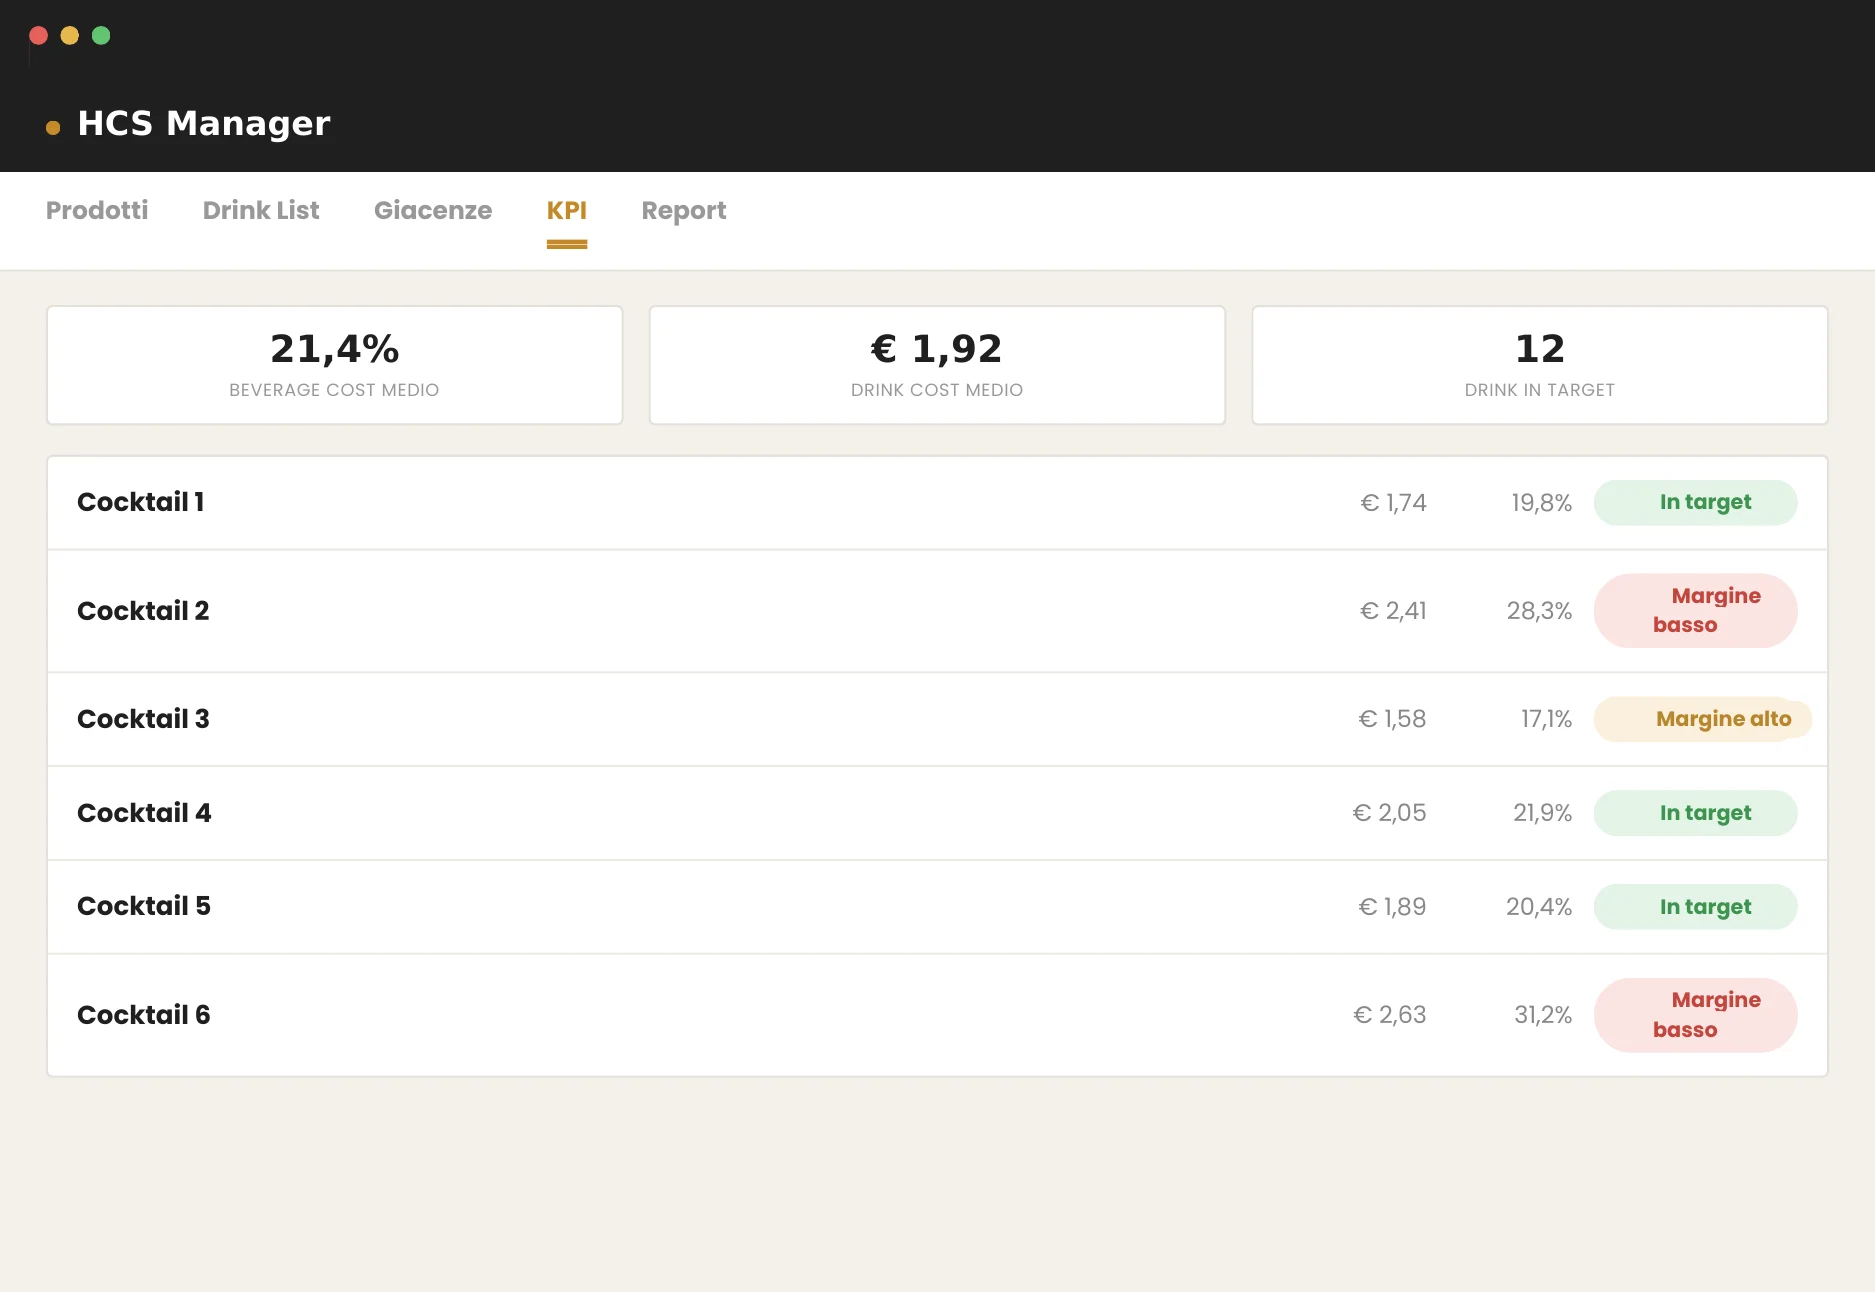Open the Cocktail 5 row name
1875x1292 pixels.
coord(144,906)
